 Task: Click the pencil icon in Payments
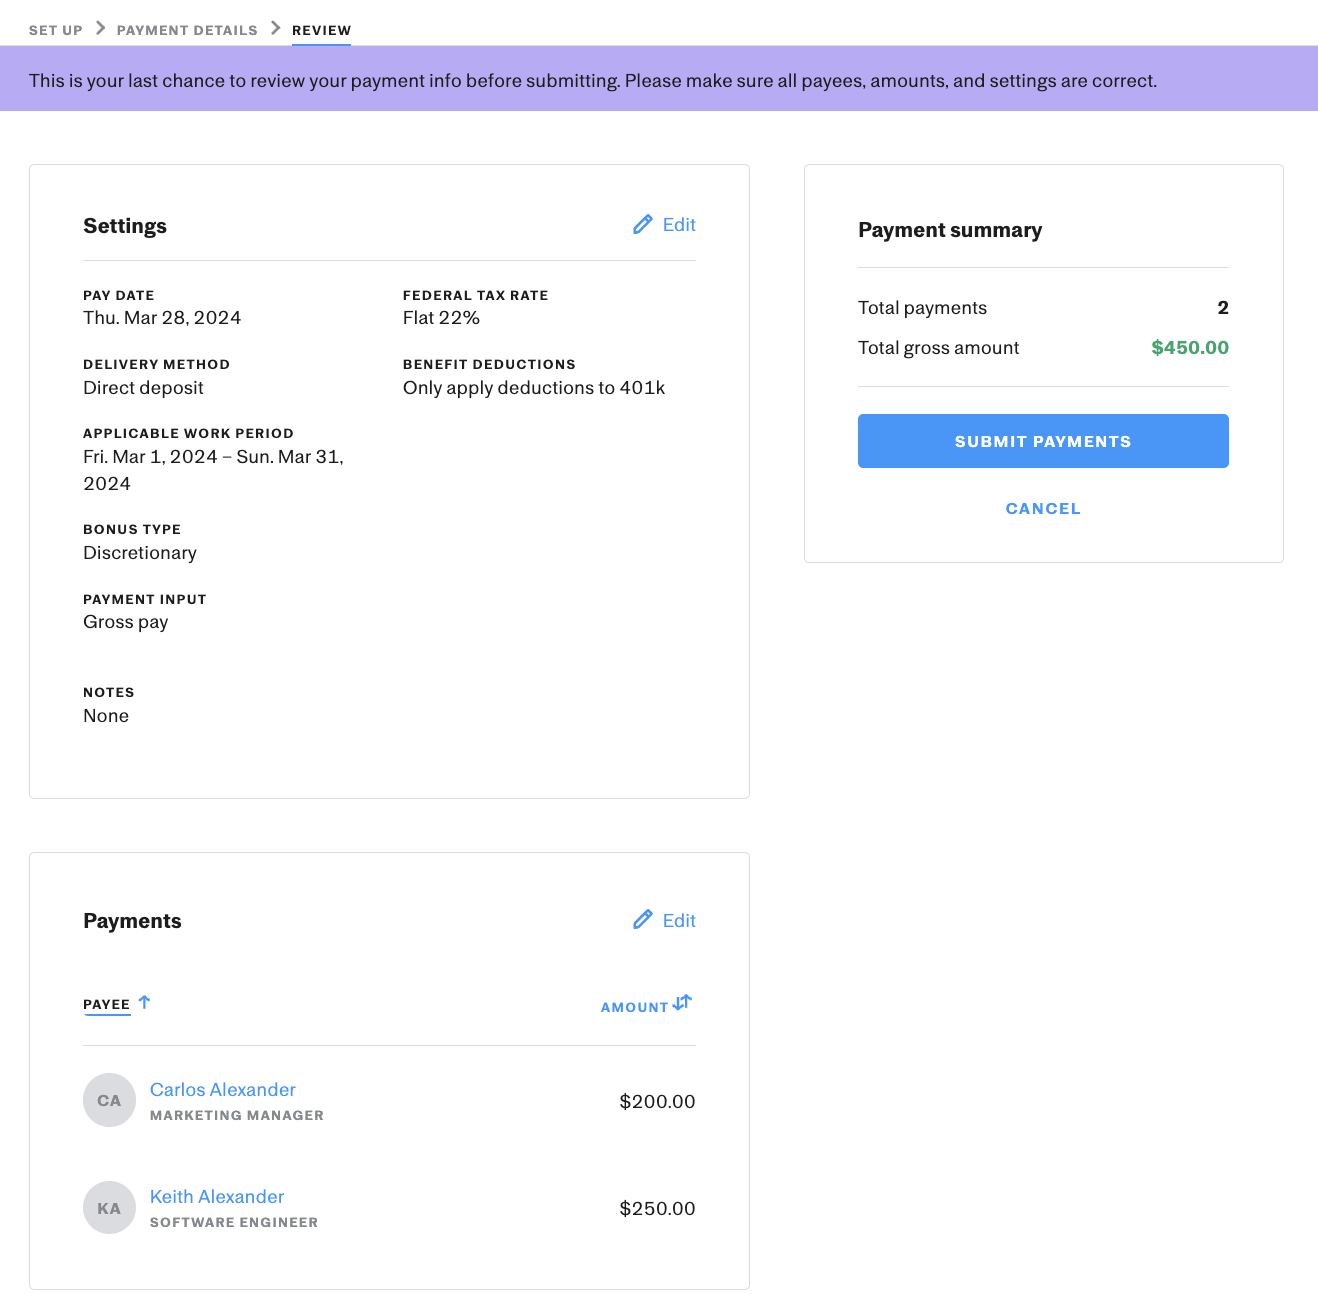click(642, 920)
